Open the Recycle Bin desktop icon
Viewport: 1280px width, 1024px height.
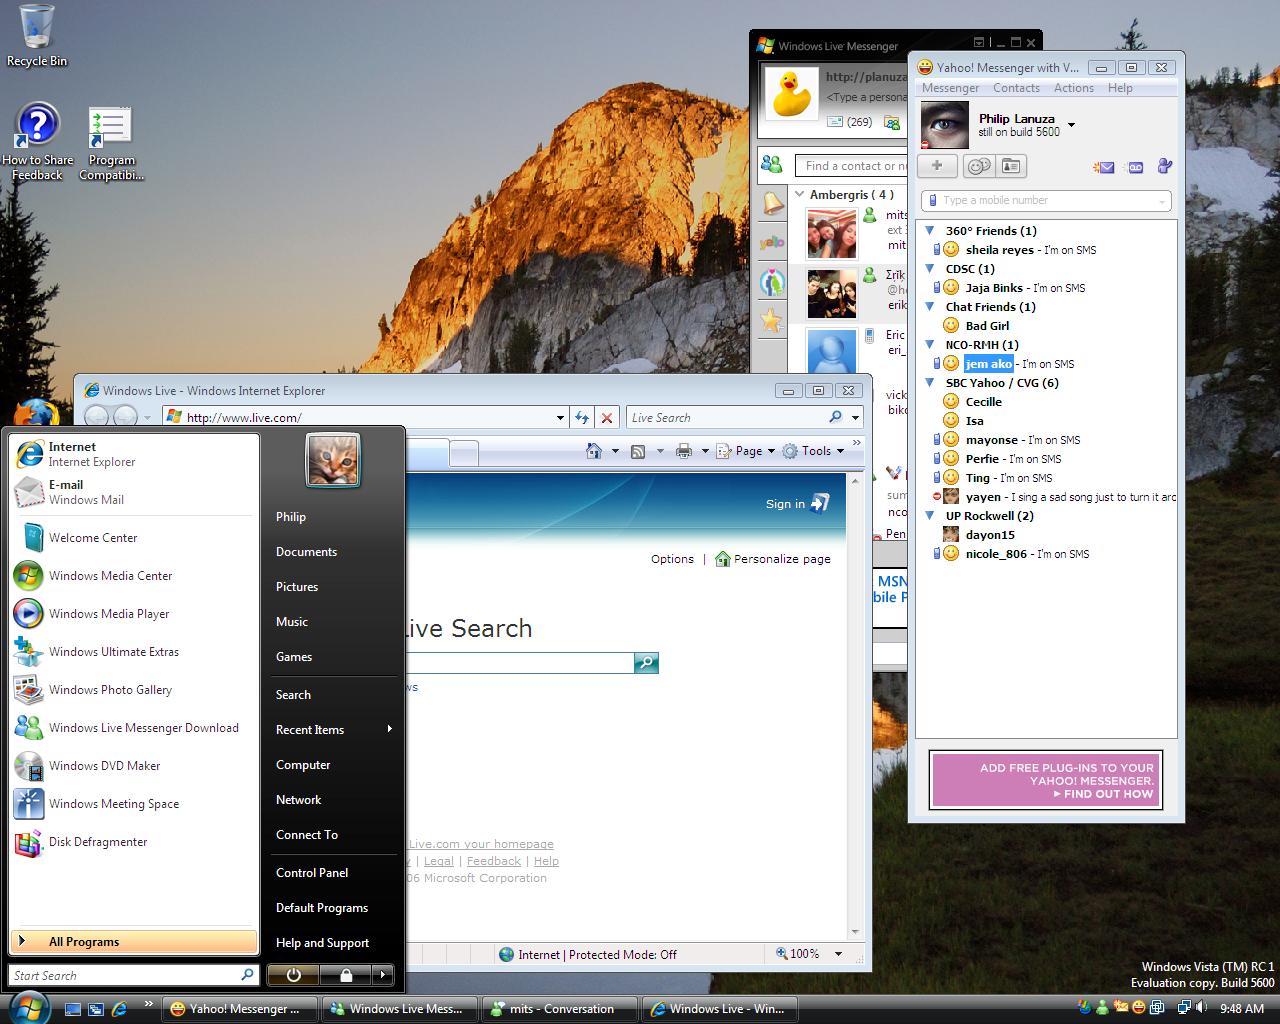[x=37, y=35]
